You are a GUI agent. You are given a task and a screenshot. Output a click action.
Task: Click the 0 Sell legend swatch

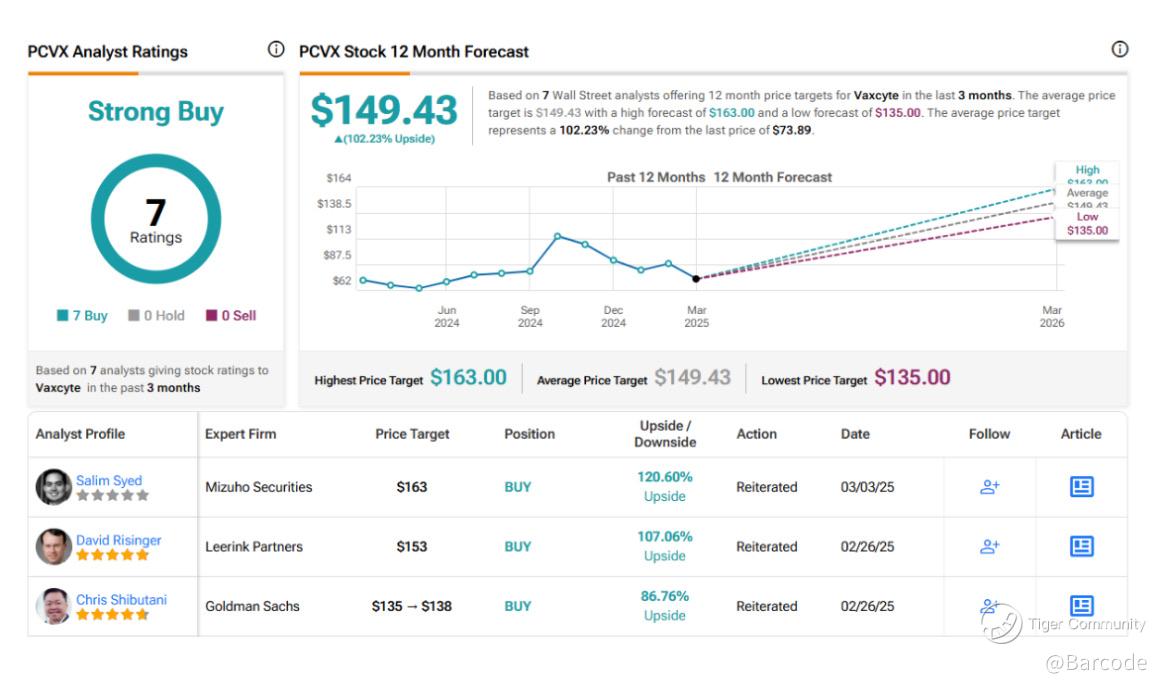pyautogui.click(x=212, y=315)
